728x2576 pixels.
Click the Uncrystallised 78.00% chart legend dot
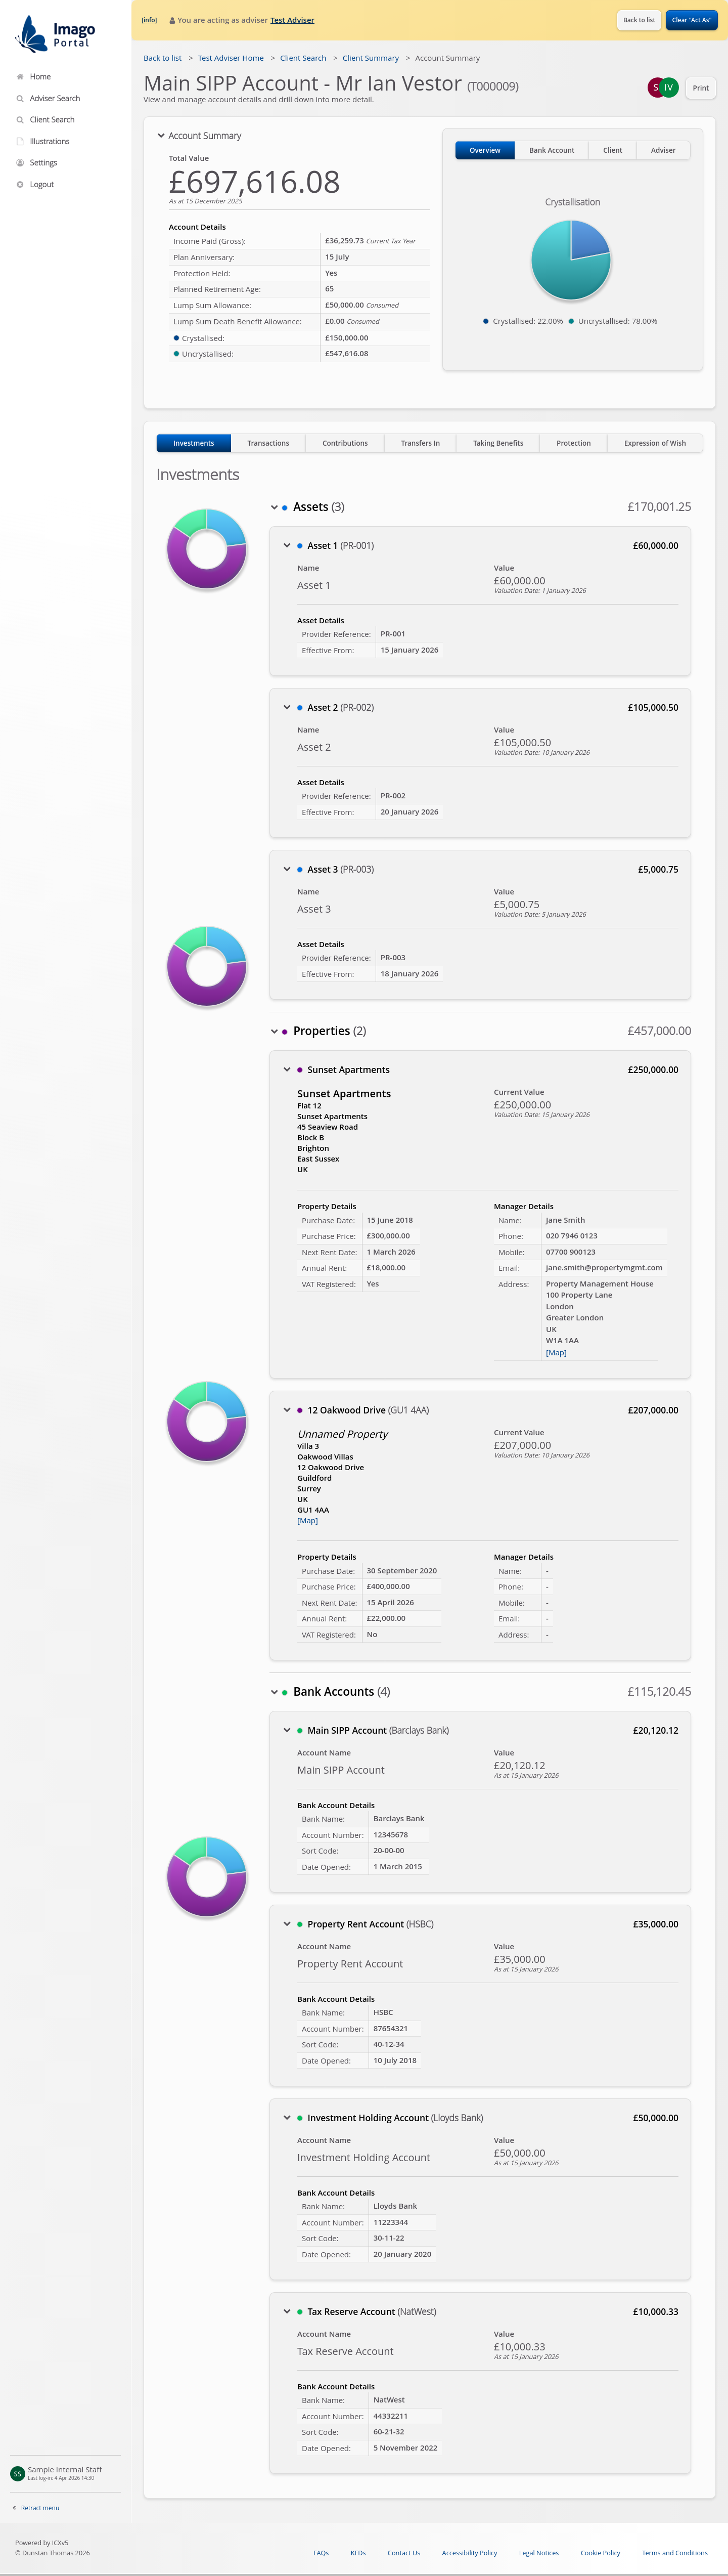571,322
